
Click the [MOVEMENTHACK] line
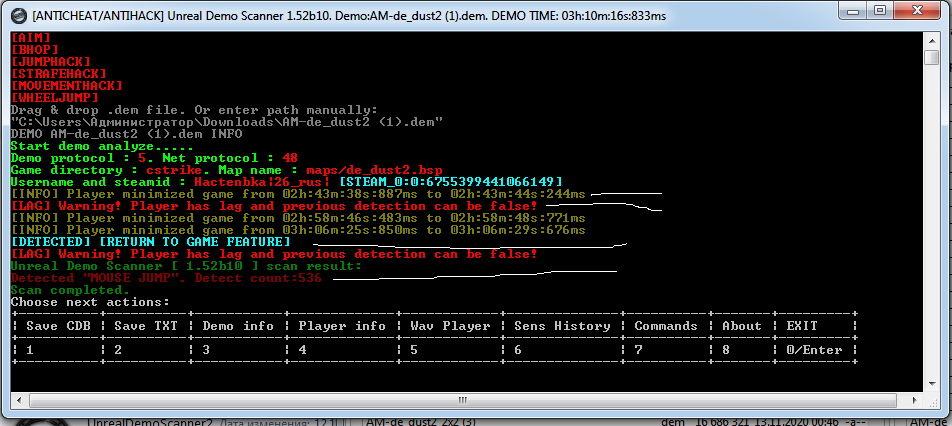point(67,86)
